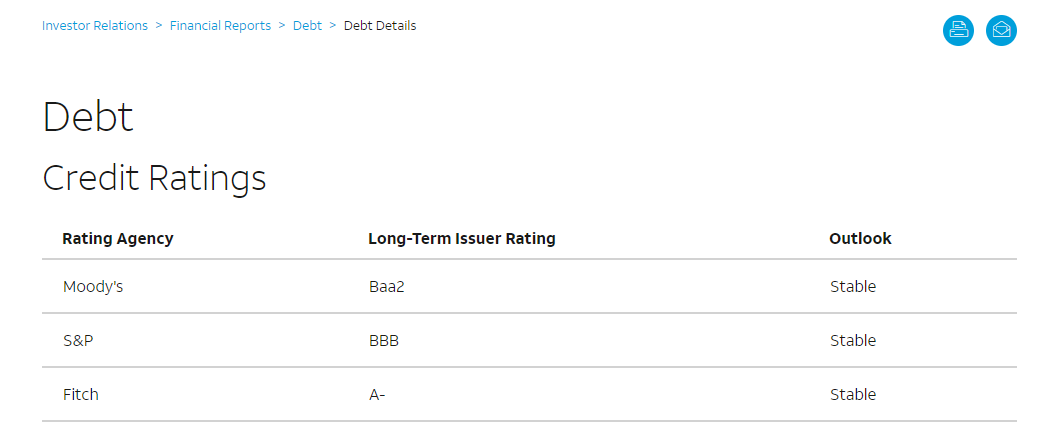
Task: Select the S&P agency cell
Action: pyautogui.click(x=78, y=340)
